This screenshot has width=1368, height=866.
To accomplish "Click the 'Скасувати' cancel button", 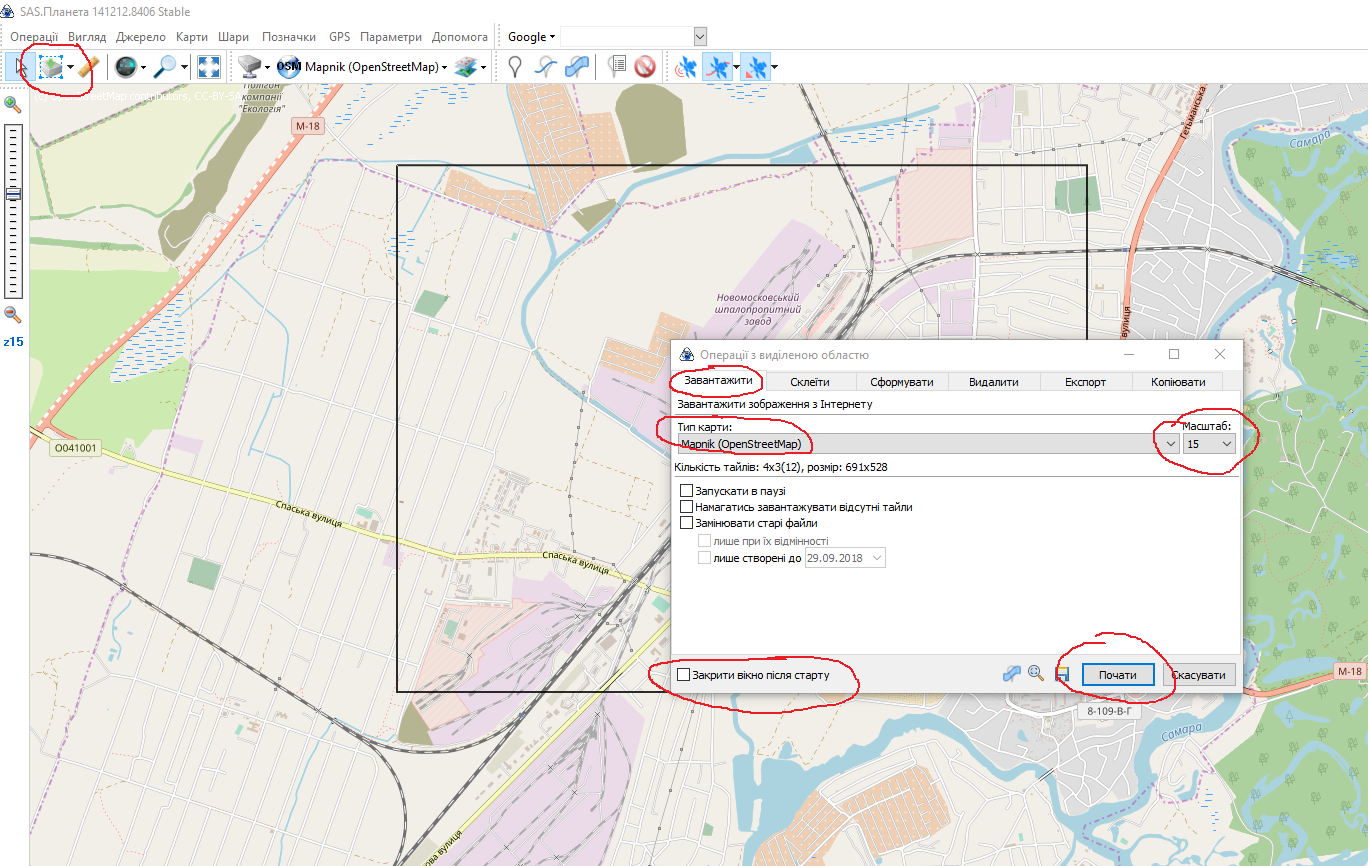I will 1198,675.
